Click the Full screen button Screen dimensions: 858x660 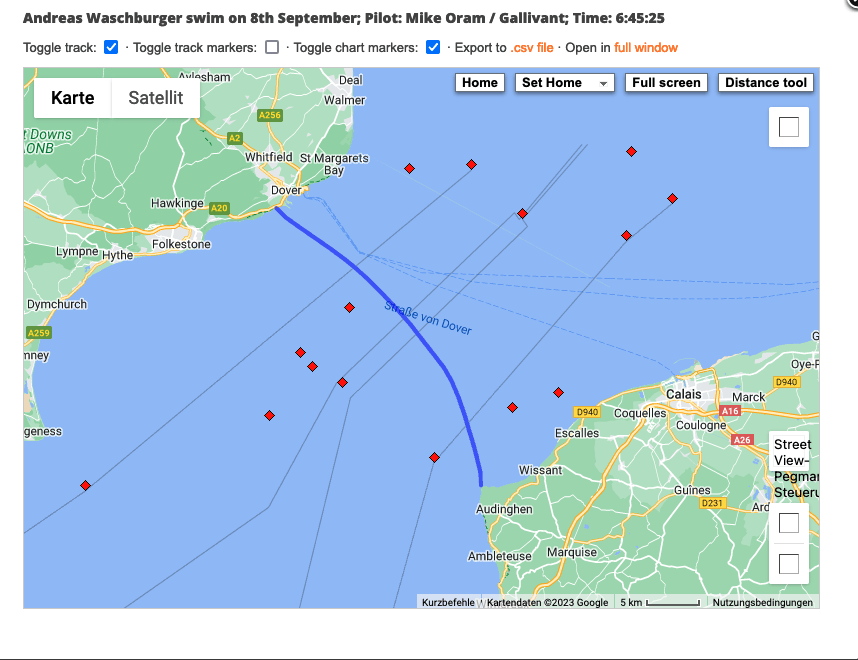[x=667, y=83]
